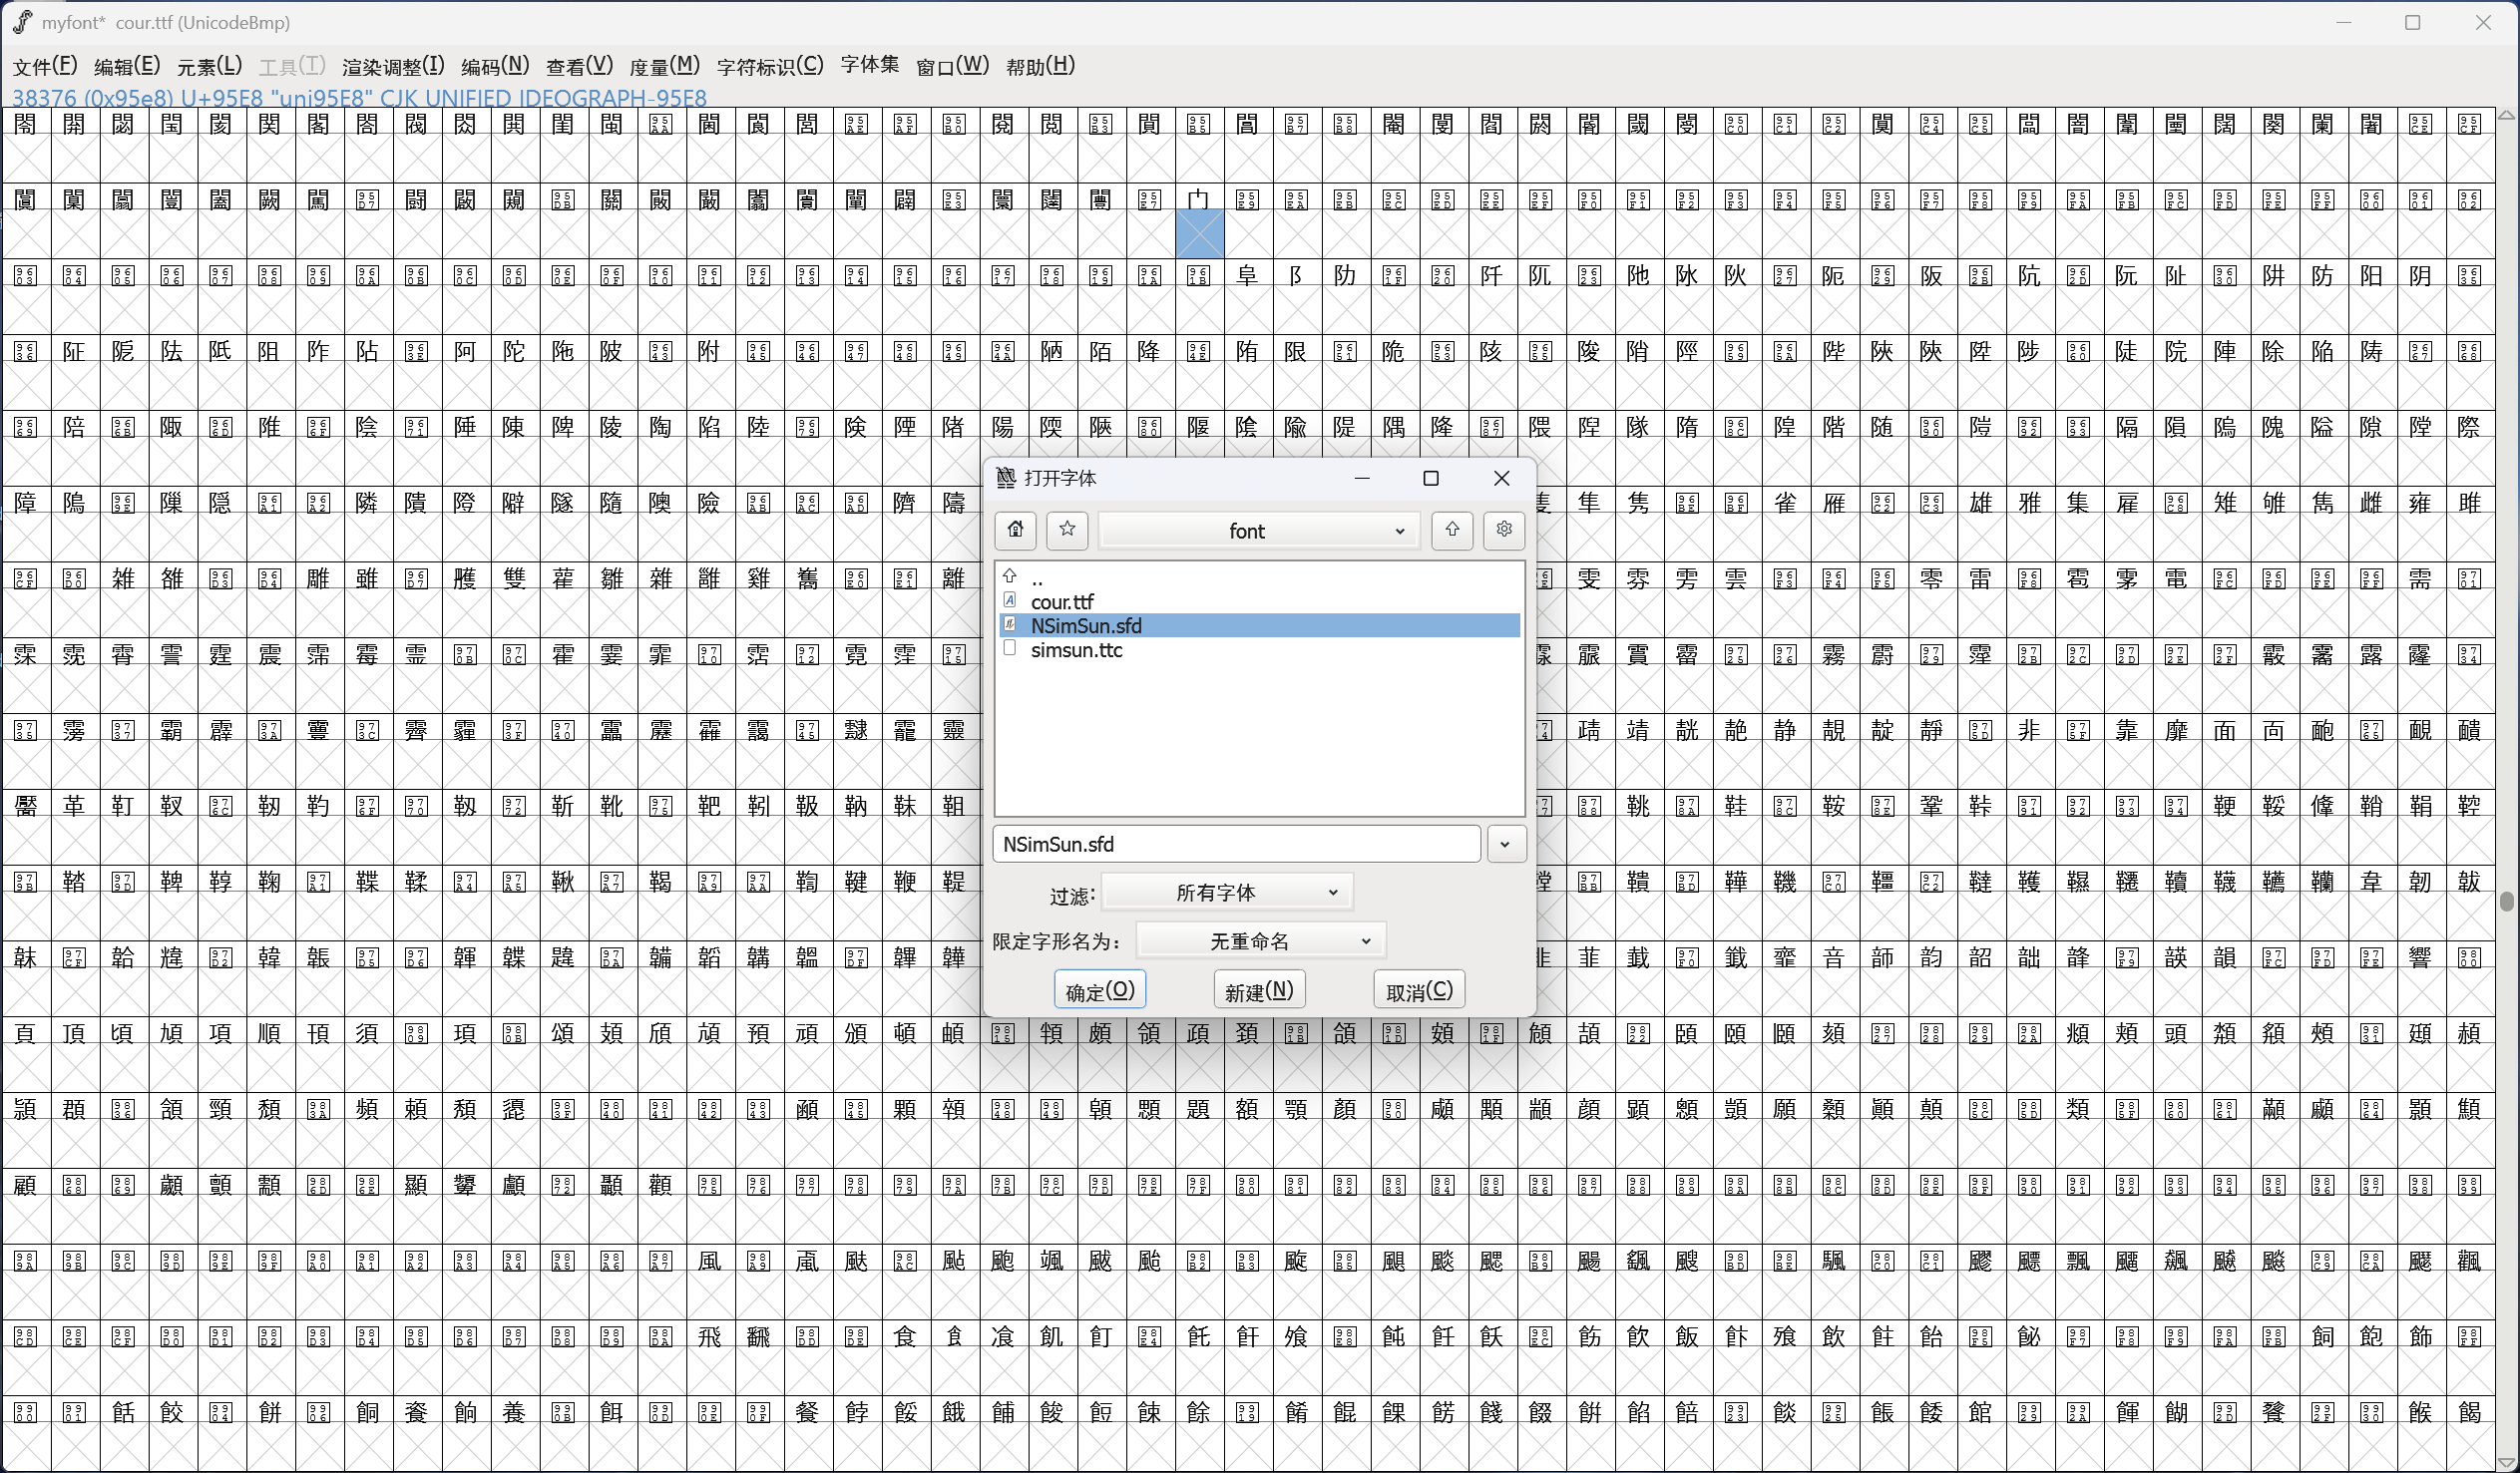Open the 文件(F) menu
Image resolution: width=2520 pixels, height=1473 pixels.
click(x=44, y=66)
